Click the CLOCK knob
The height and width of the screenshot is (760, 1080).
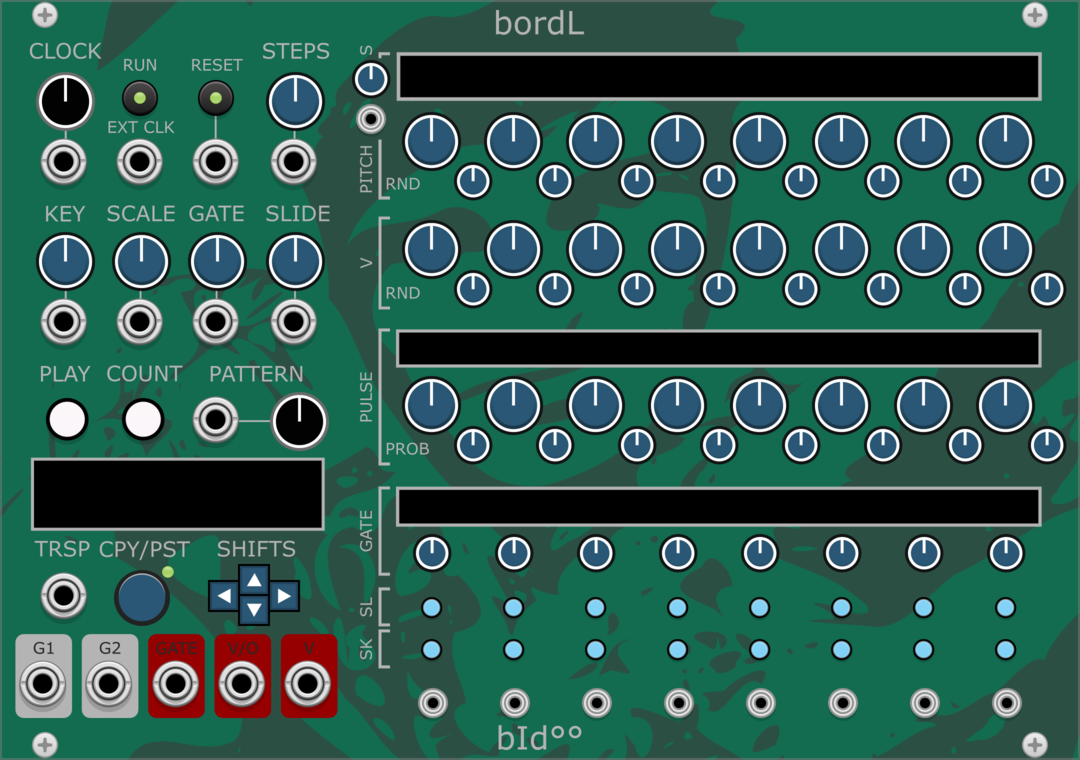[x=65, y=101]
